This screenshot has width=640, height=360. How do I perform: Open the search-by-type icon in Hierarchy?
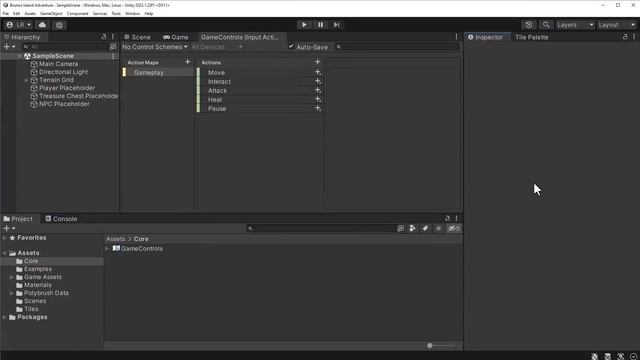pyautogui.click(x=113, y=47)
